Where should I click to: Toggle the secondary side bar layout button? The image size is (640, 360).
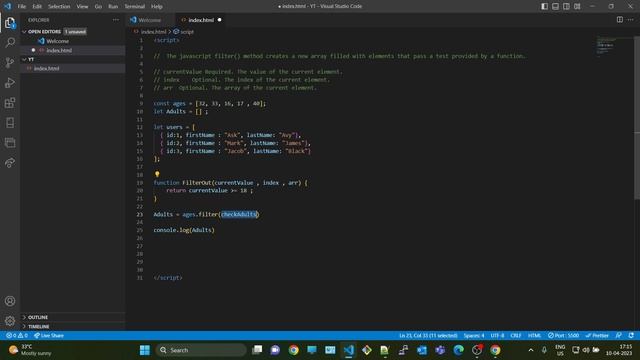pos(567,6)
